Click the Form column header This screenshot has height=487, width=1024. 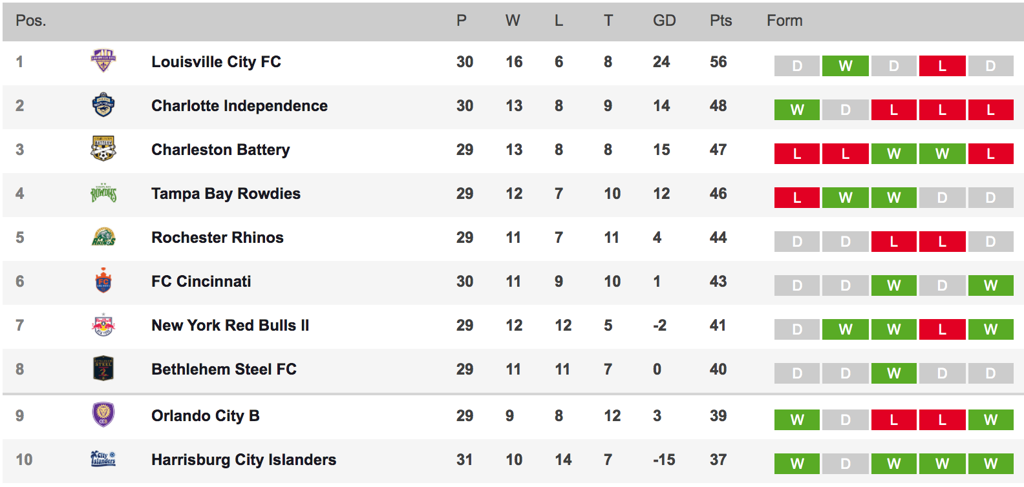pos(784,21)
